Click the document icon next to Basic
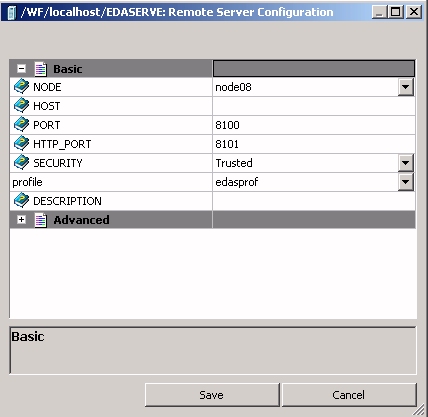The width and height of the screenshot is (428, 417). (41, 69)
